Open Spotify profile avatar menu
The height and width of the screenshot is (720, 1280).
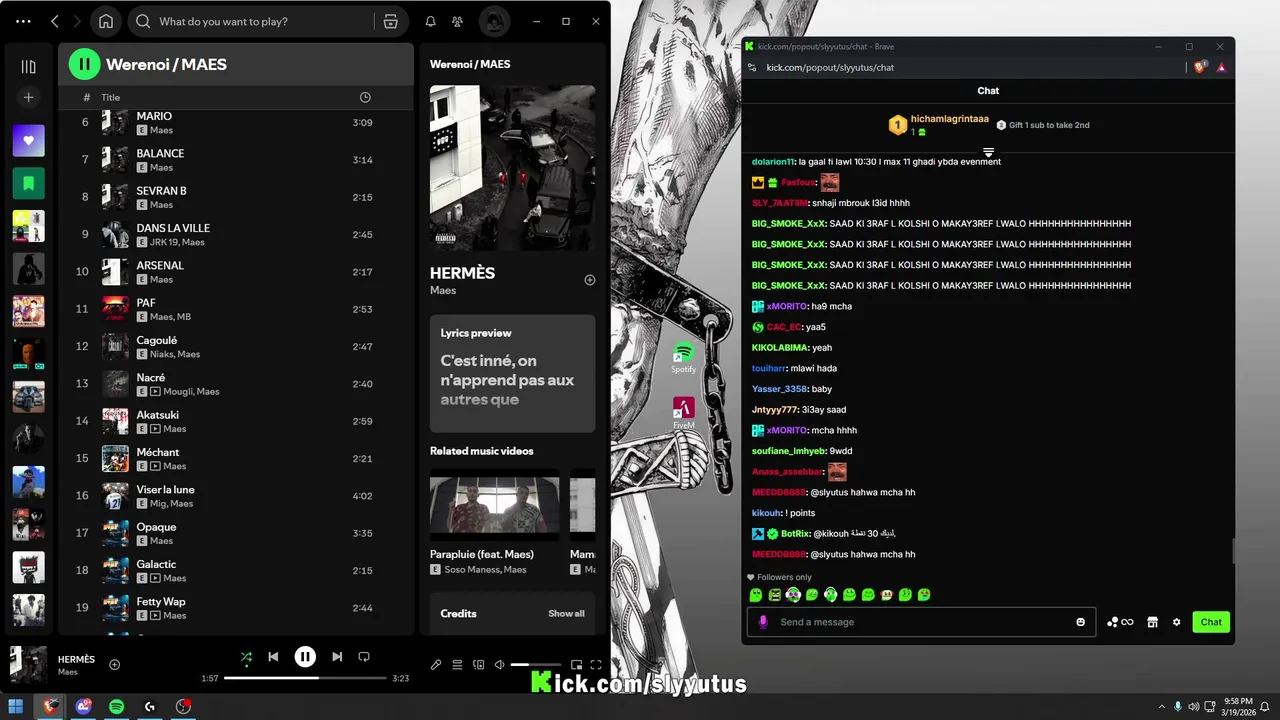tap(493, 21)
